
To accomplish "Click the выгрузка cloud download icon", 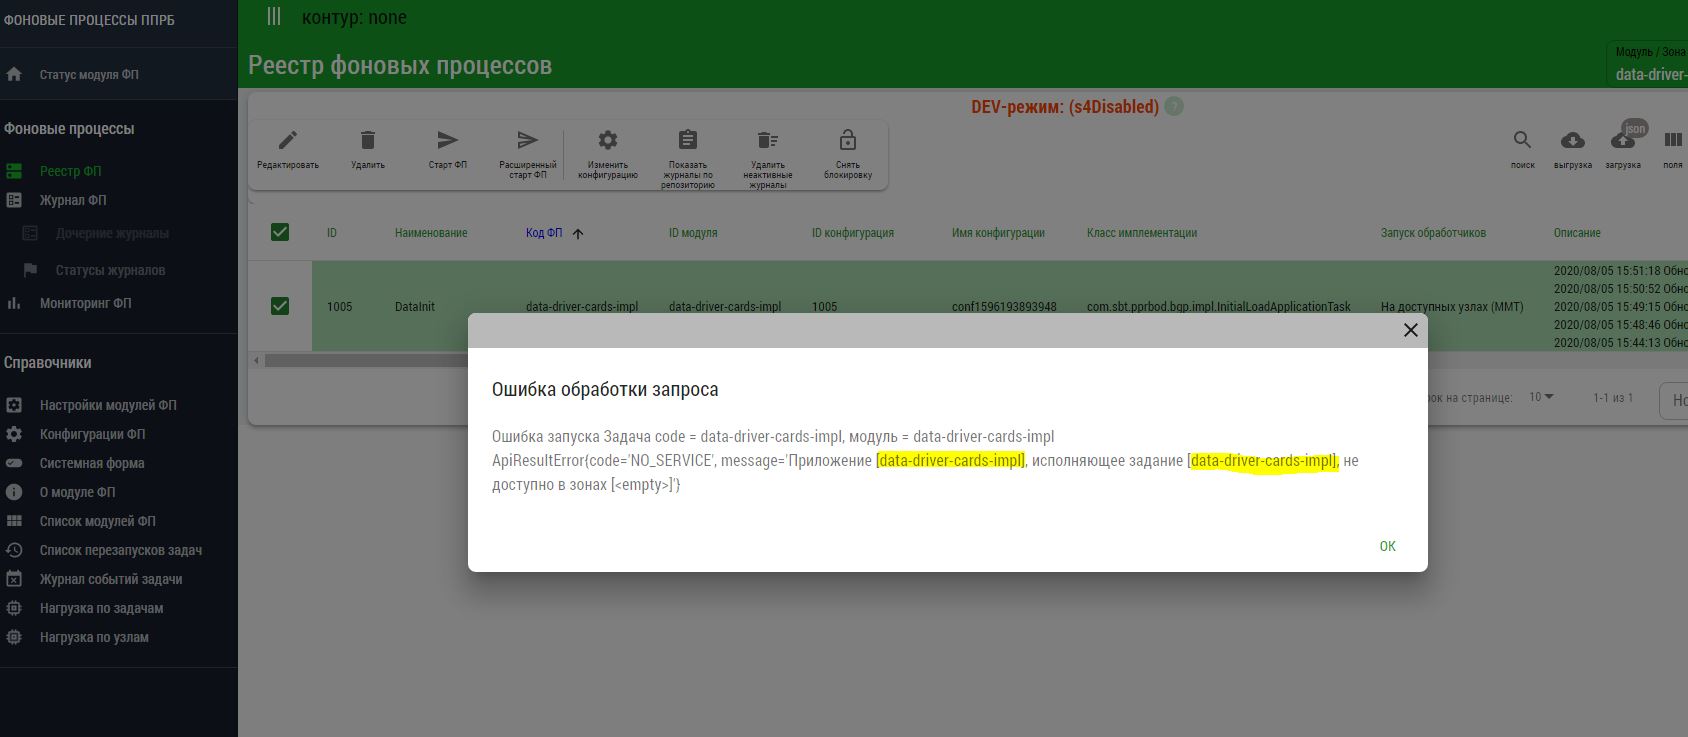I will coord(1572,141).
